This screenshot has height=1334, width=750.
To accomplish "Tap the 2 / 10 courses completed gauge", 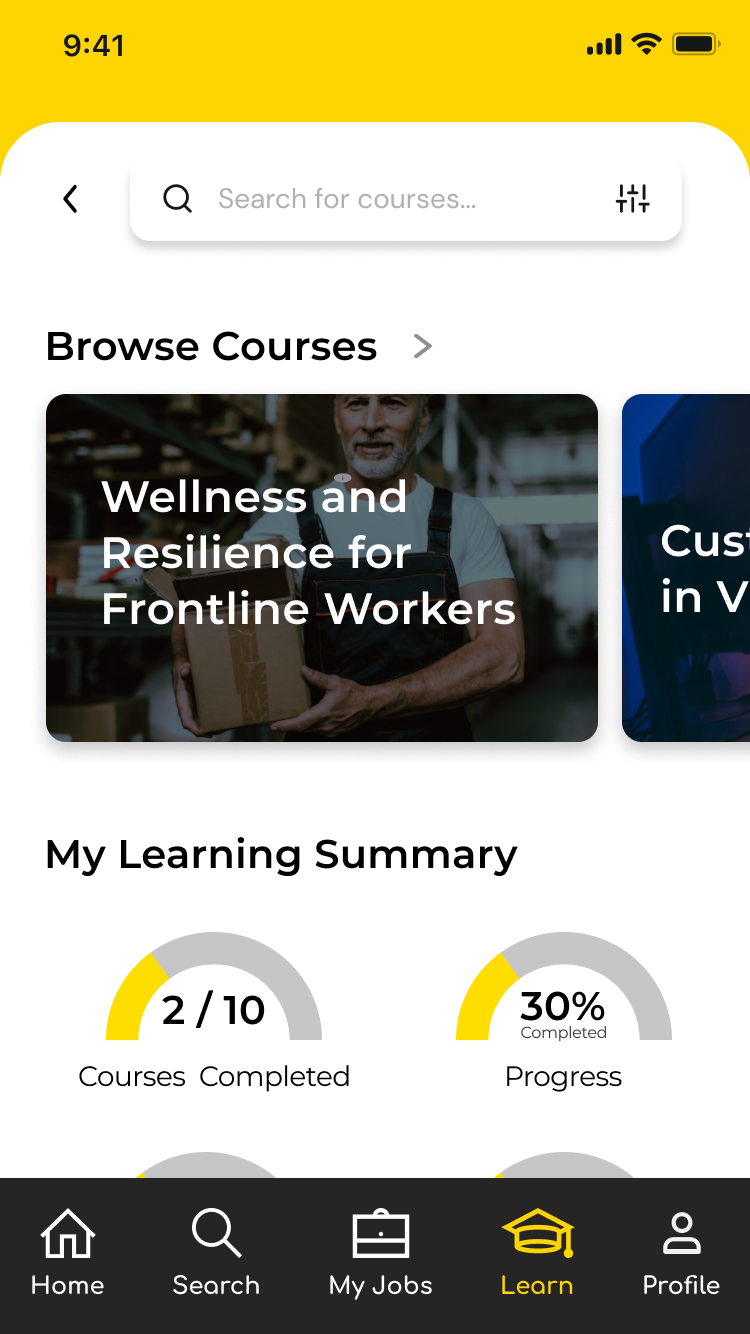I will 214,995.
